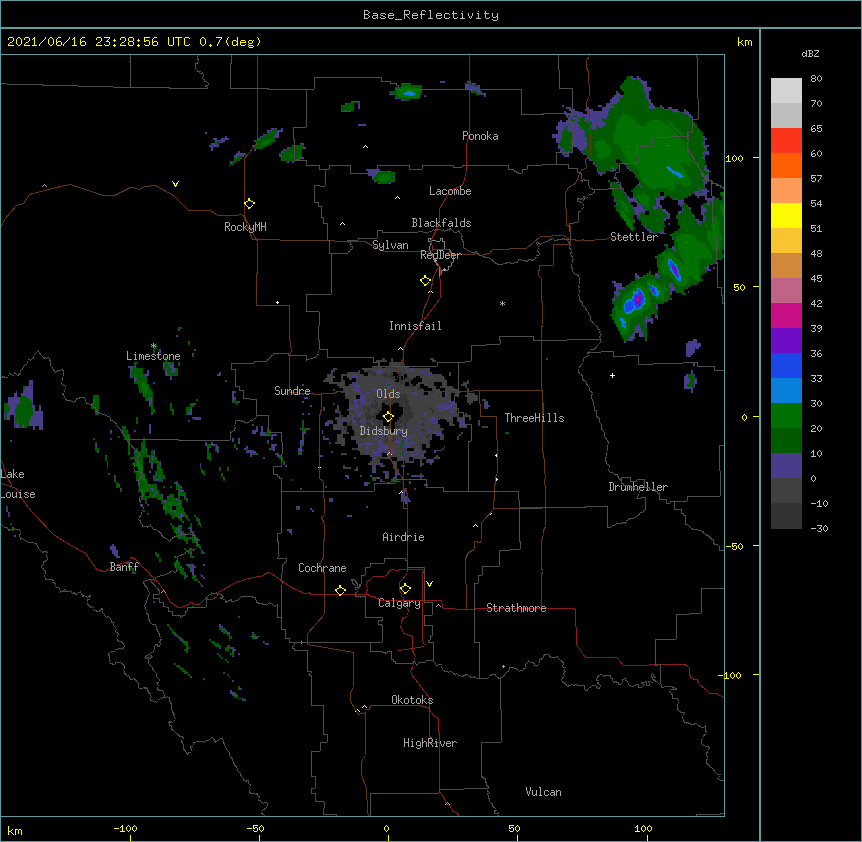862x842 pixels.
Task: Click the km unit label at bottom left
Action: (15, 831)
